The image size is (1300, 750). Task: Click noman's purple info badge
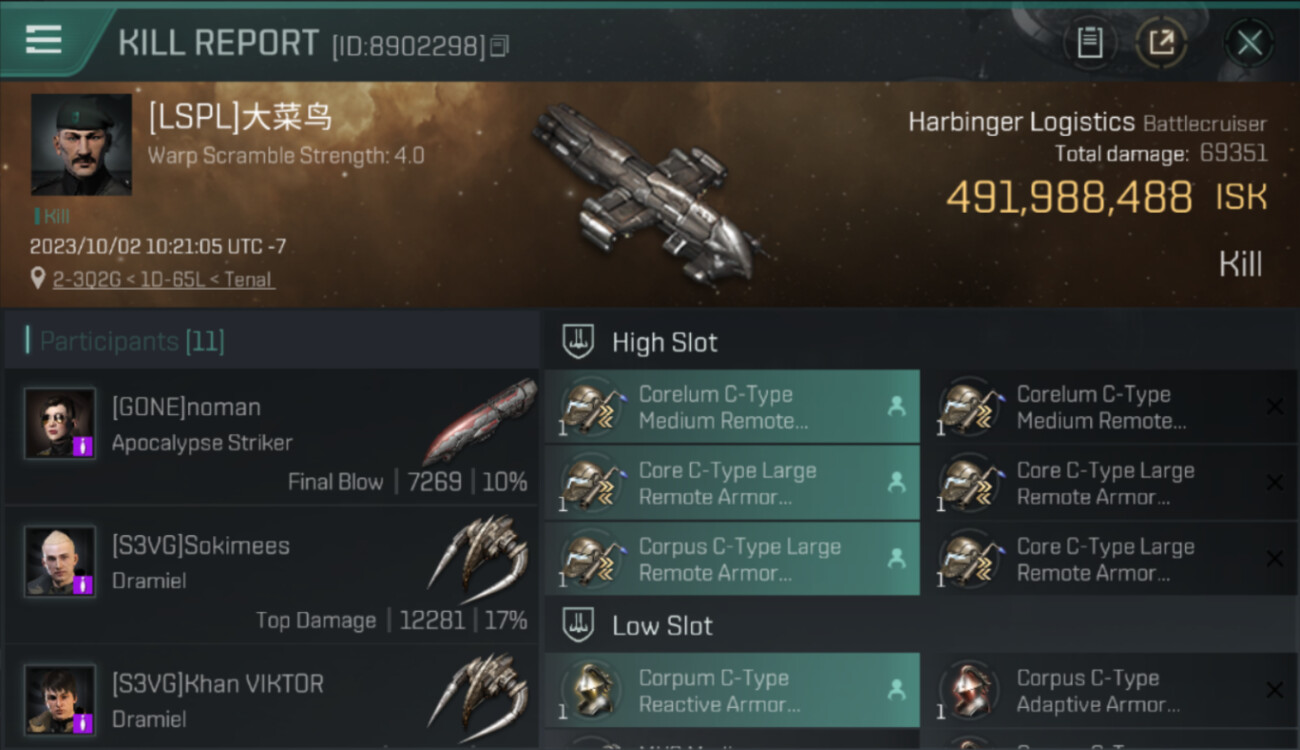[x=84, y=445]
